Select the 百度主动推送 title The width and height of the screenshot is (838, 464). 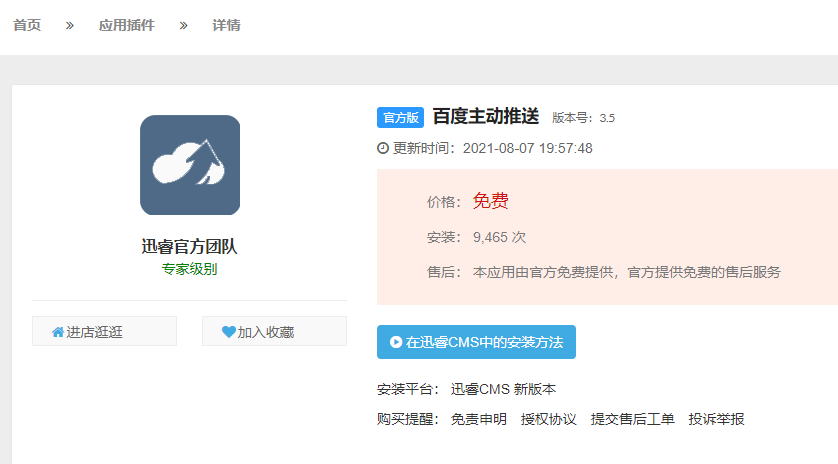(x=485, y=116)
